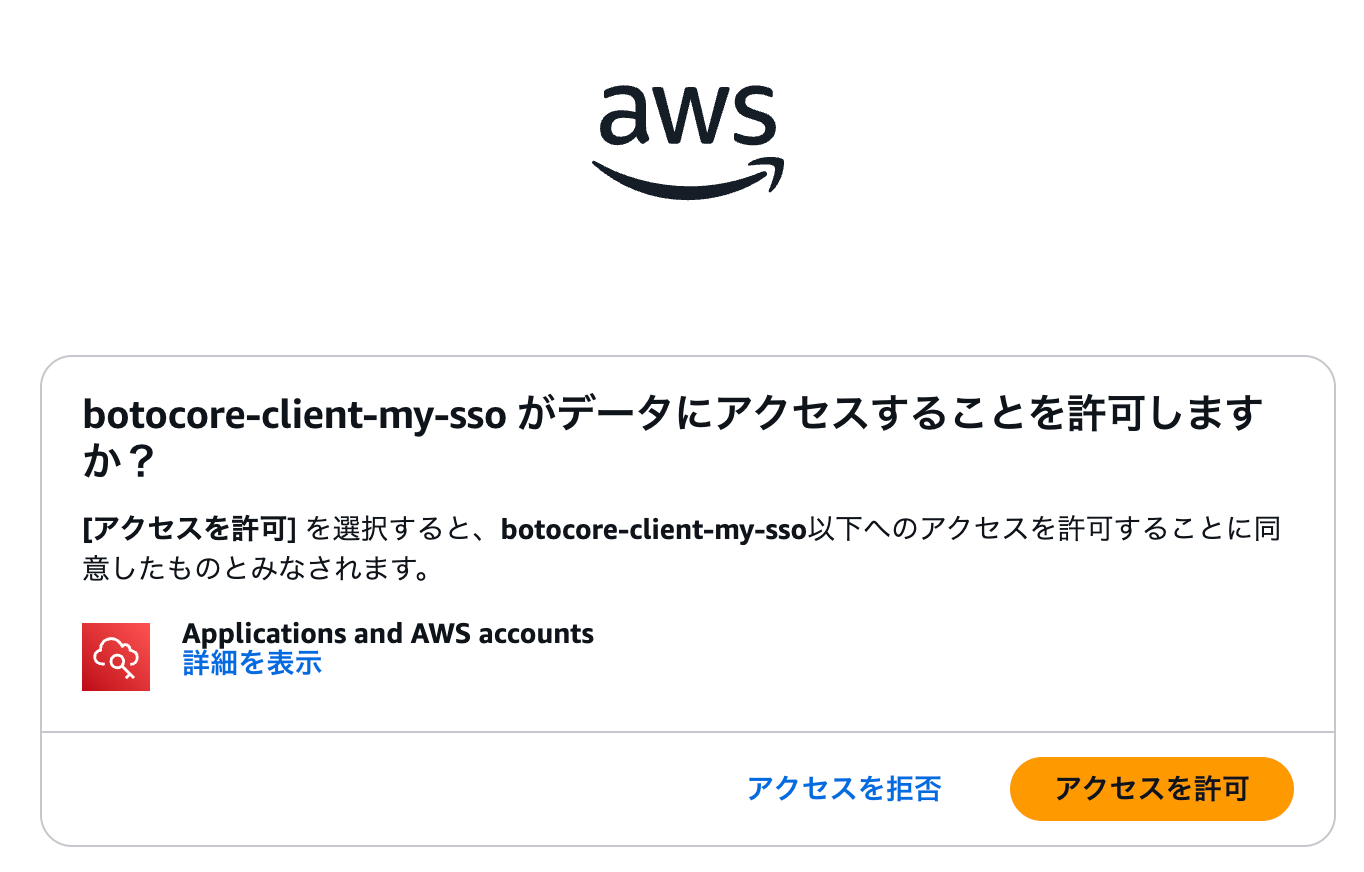Open details via 詳細を表示 link
1364x872 pixels.
[252, 662]
